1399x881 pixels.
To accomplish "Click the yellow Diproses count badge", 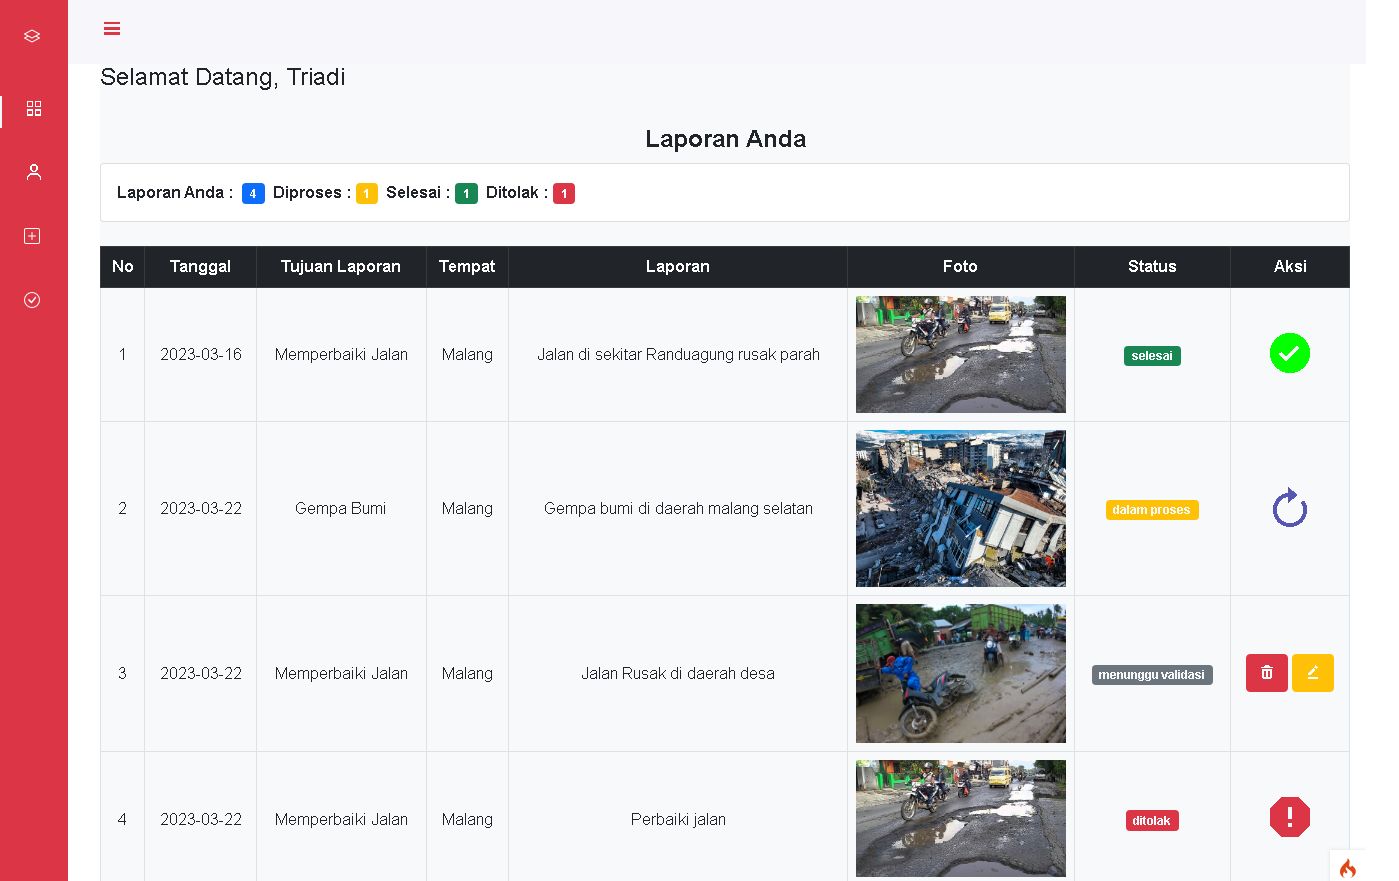I will [367, 194].
